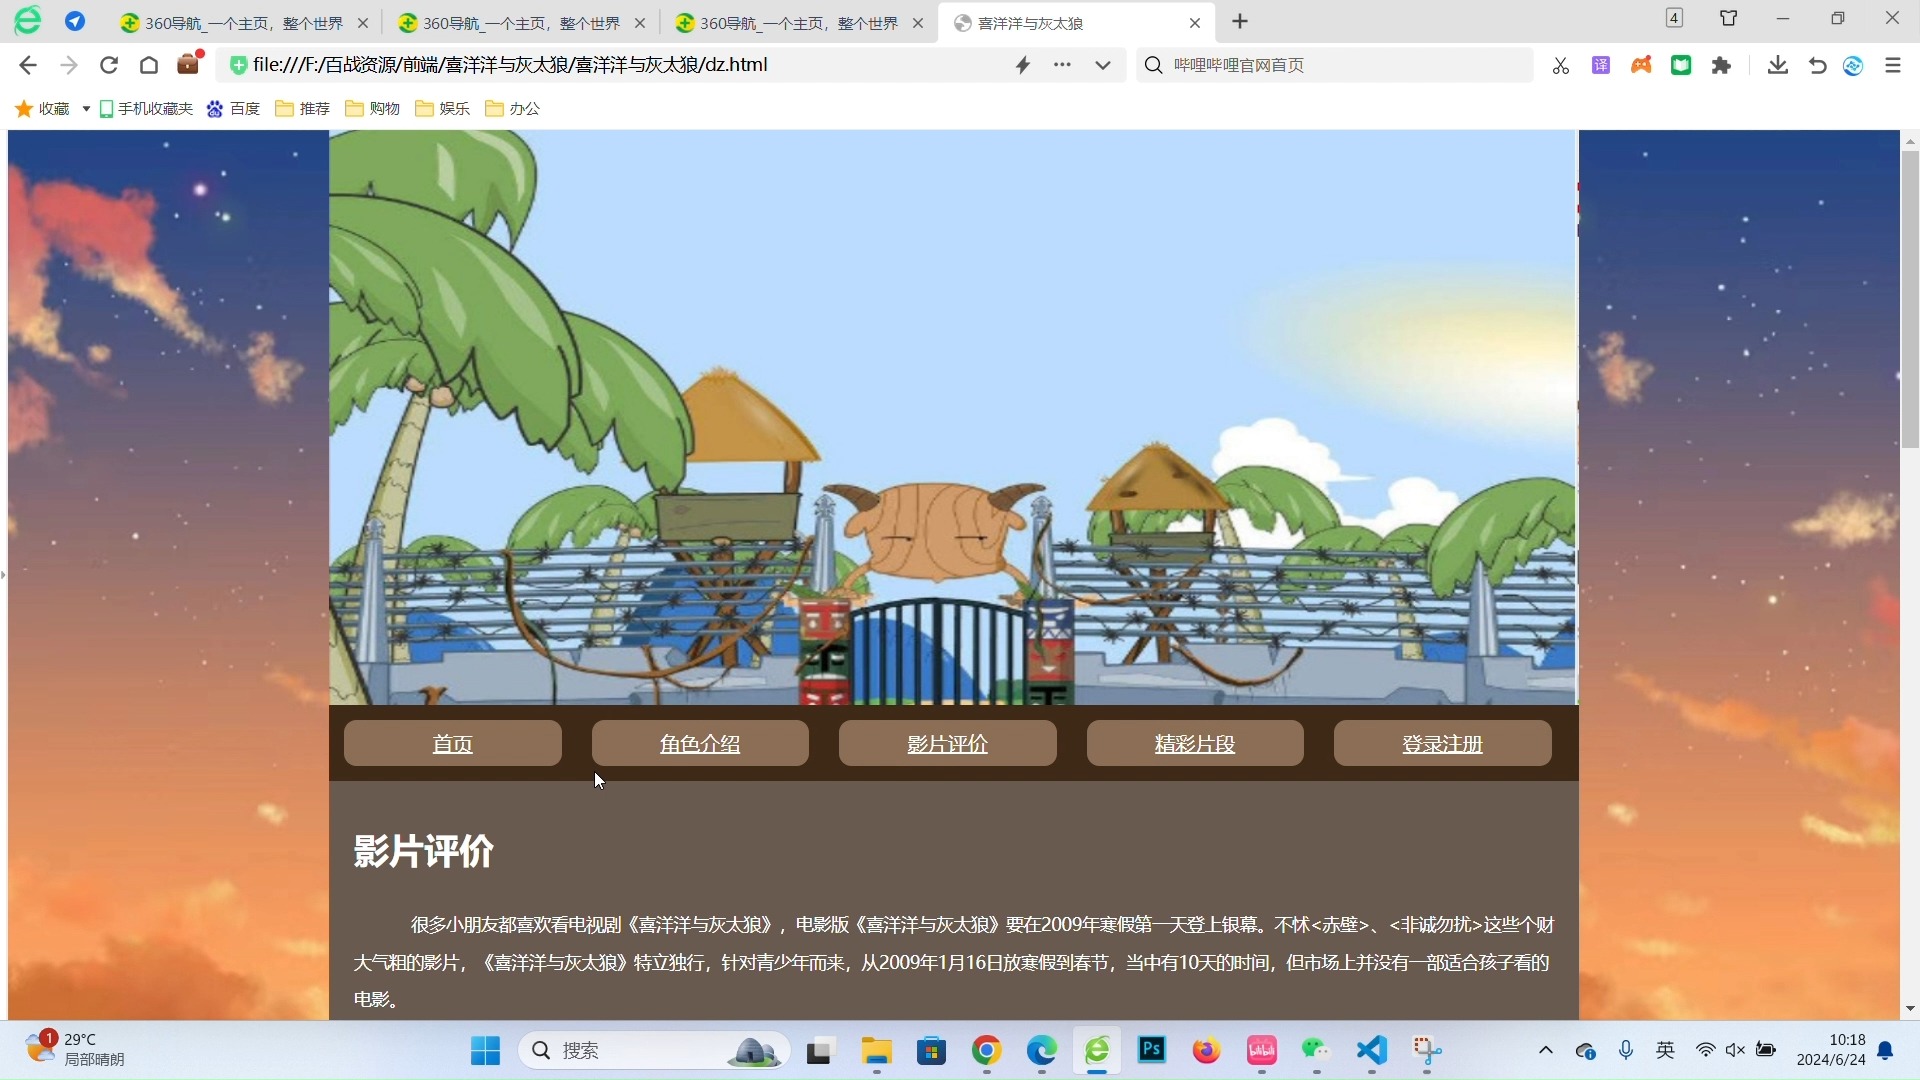
Task: Click the scrollbar down arrow
Action: (x=1910, y=1008)
